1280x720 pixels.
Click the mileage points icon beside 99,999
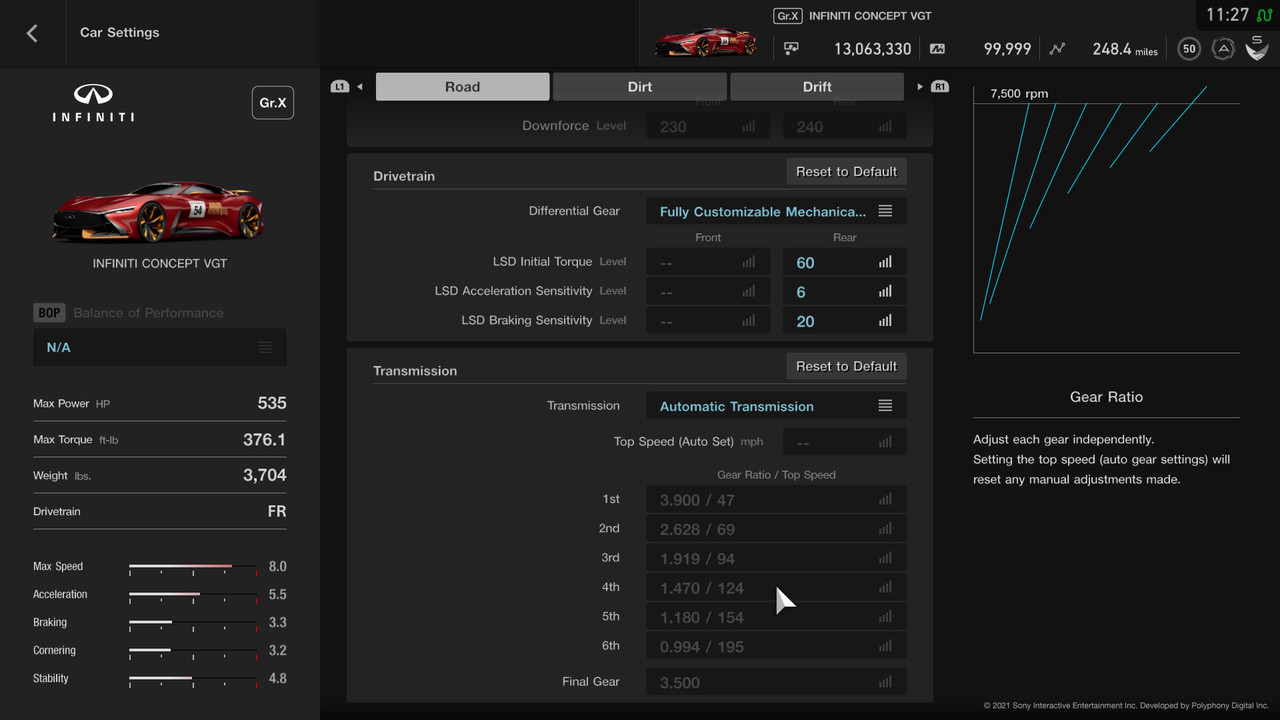(937, 48)
